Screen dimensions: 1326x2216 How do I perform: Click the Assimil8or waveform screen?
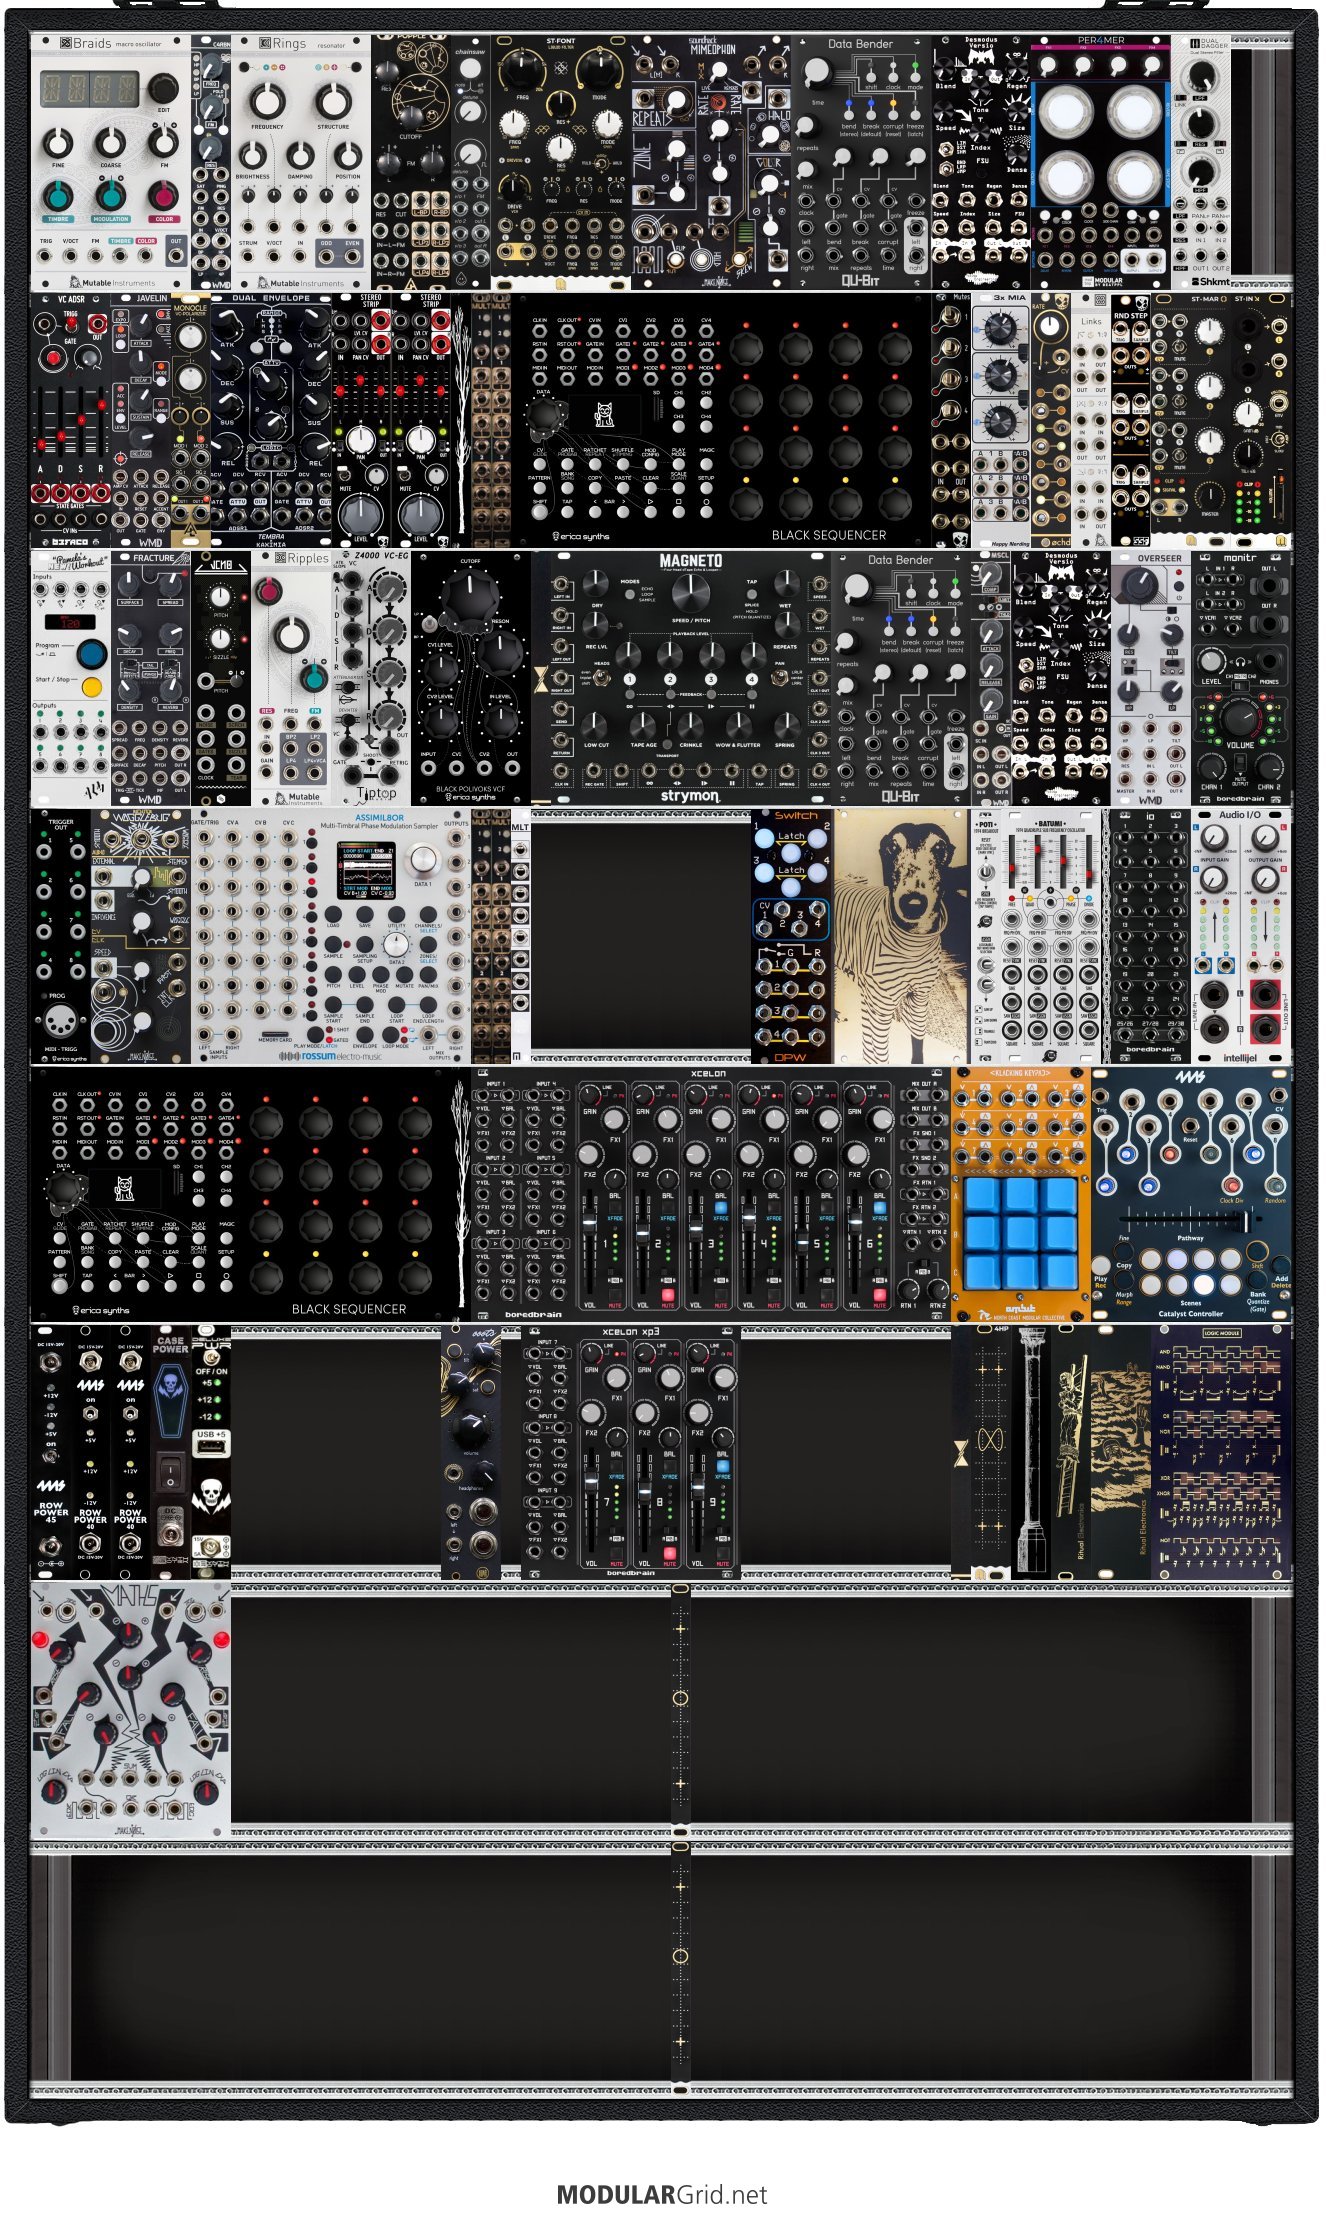click(367, 870)
